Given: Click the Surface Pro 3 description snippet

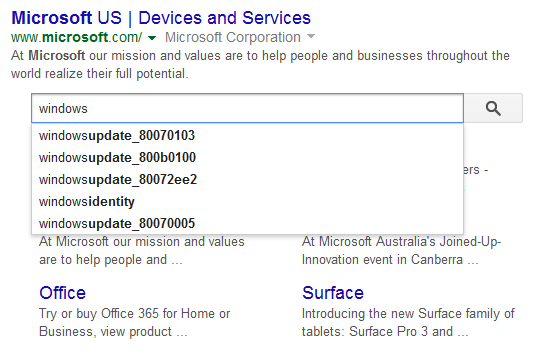Looking at the screenshot, I should (x=408, y=323).
